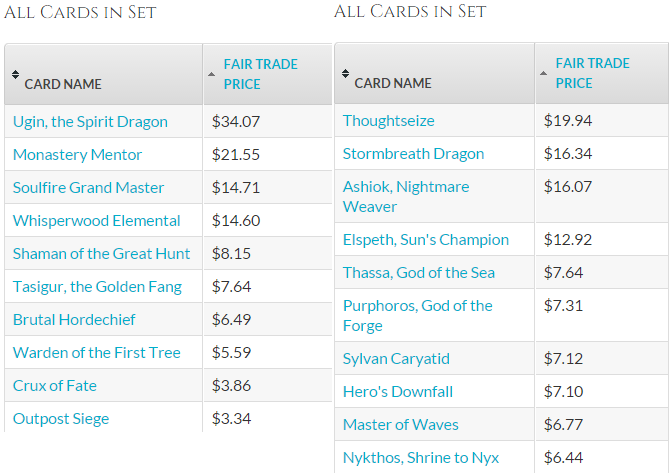Click sort arrows beside right Card Name header
The width and height of the screenshot is (669, 473).
click(x=345, y=74)
